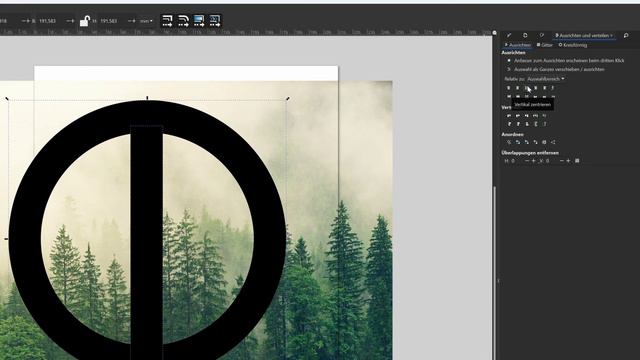Open the 'Relativ zu: Auswahlbereich' dropdown
Screen dimensions: 640x360
[546, 79]
